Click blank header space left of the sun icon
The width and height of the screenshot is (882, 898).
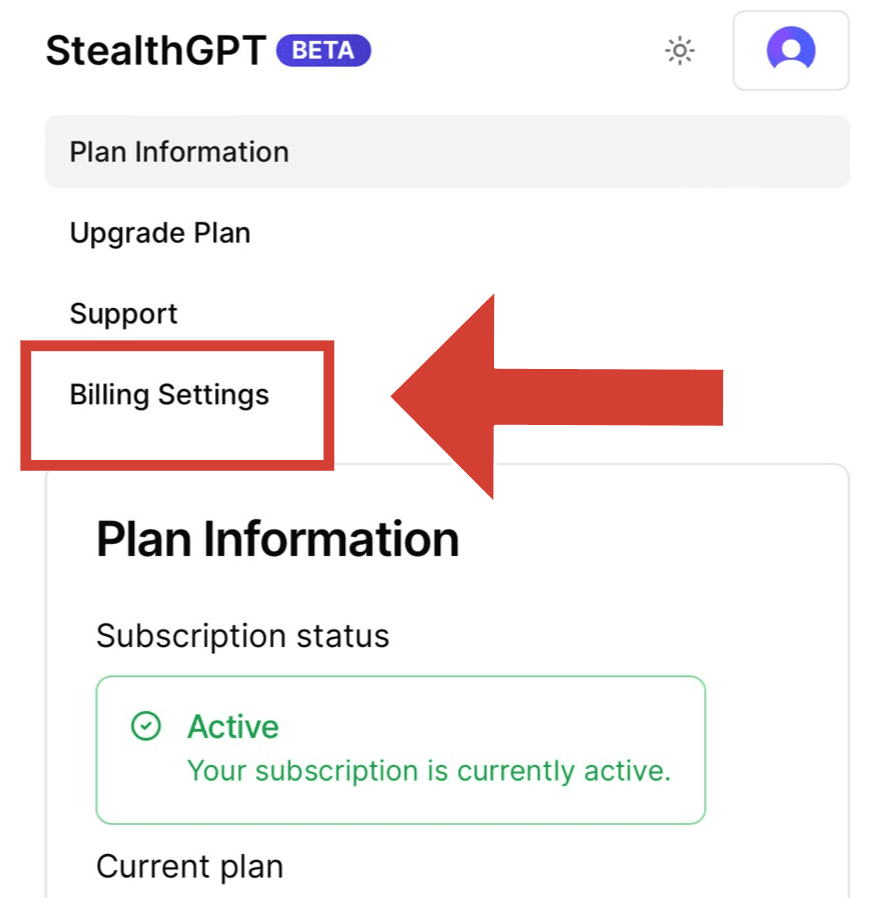coord(520,51)
